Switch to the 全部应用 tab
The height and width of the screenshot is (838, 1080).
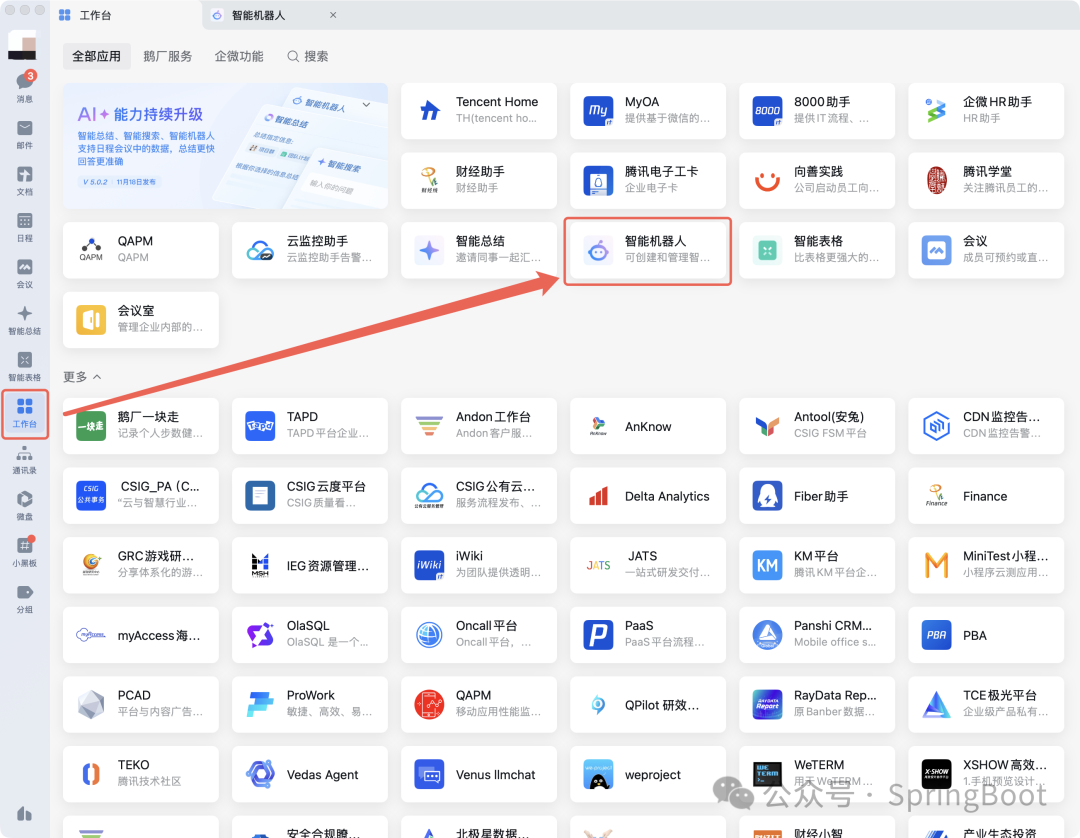click(96, 56)
